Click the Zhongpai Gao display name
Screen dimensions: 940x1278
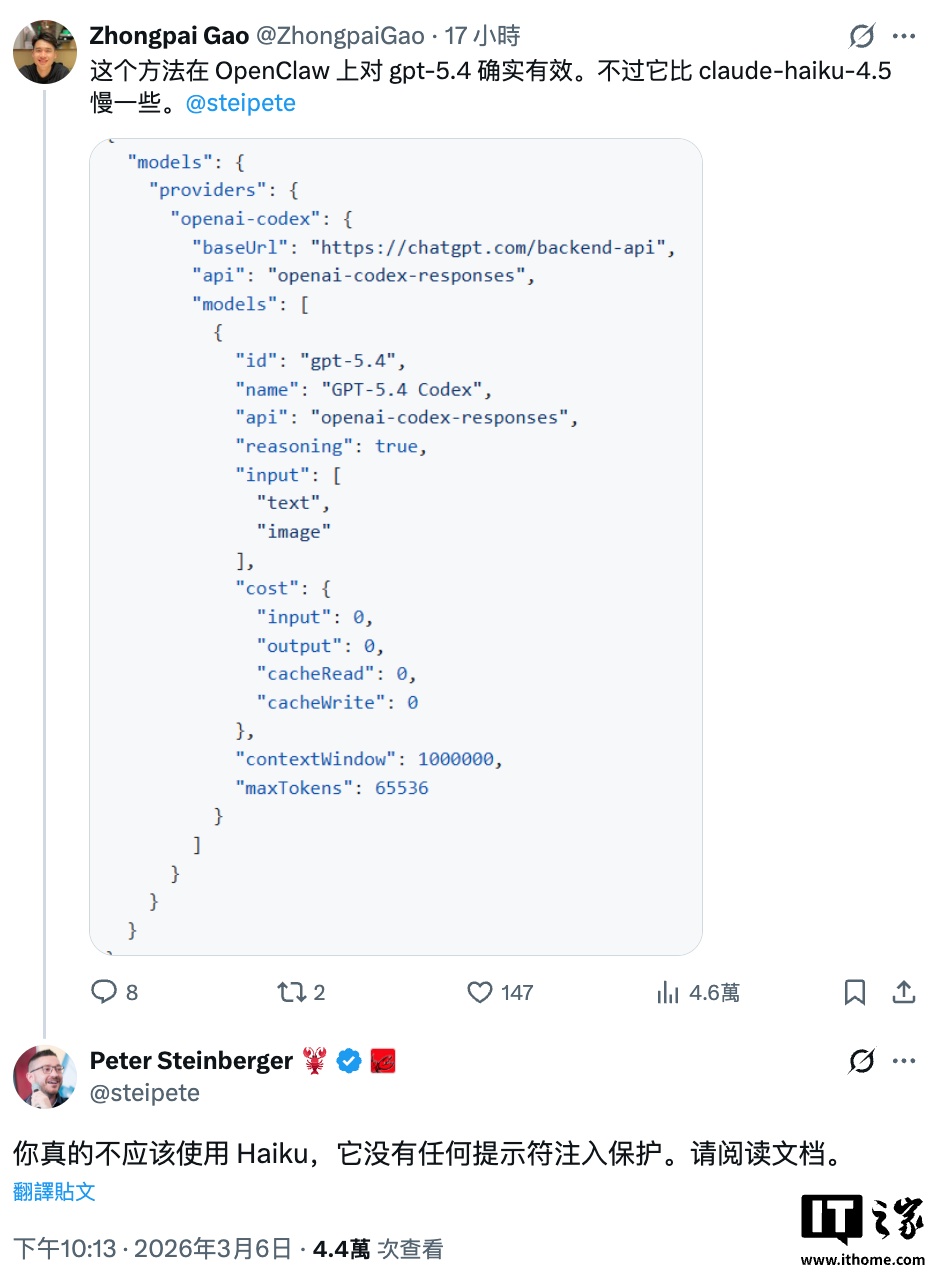click(169, 36)
